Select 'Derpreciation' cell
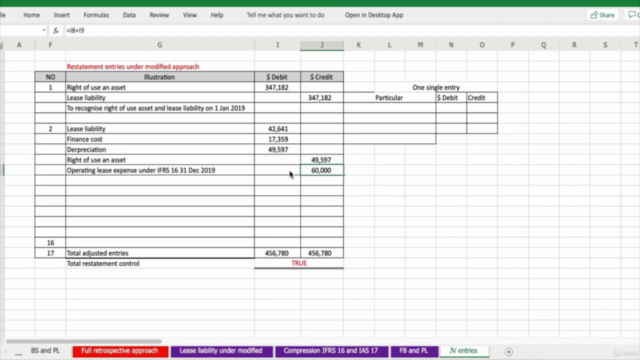The height and width of the screenshot is (360, 640). [160, 150]
